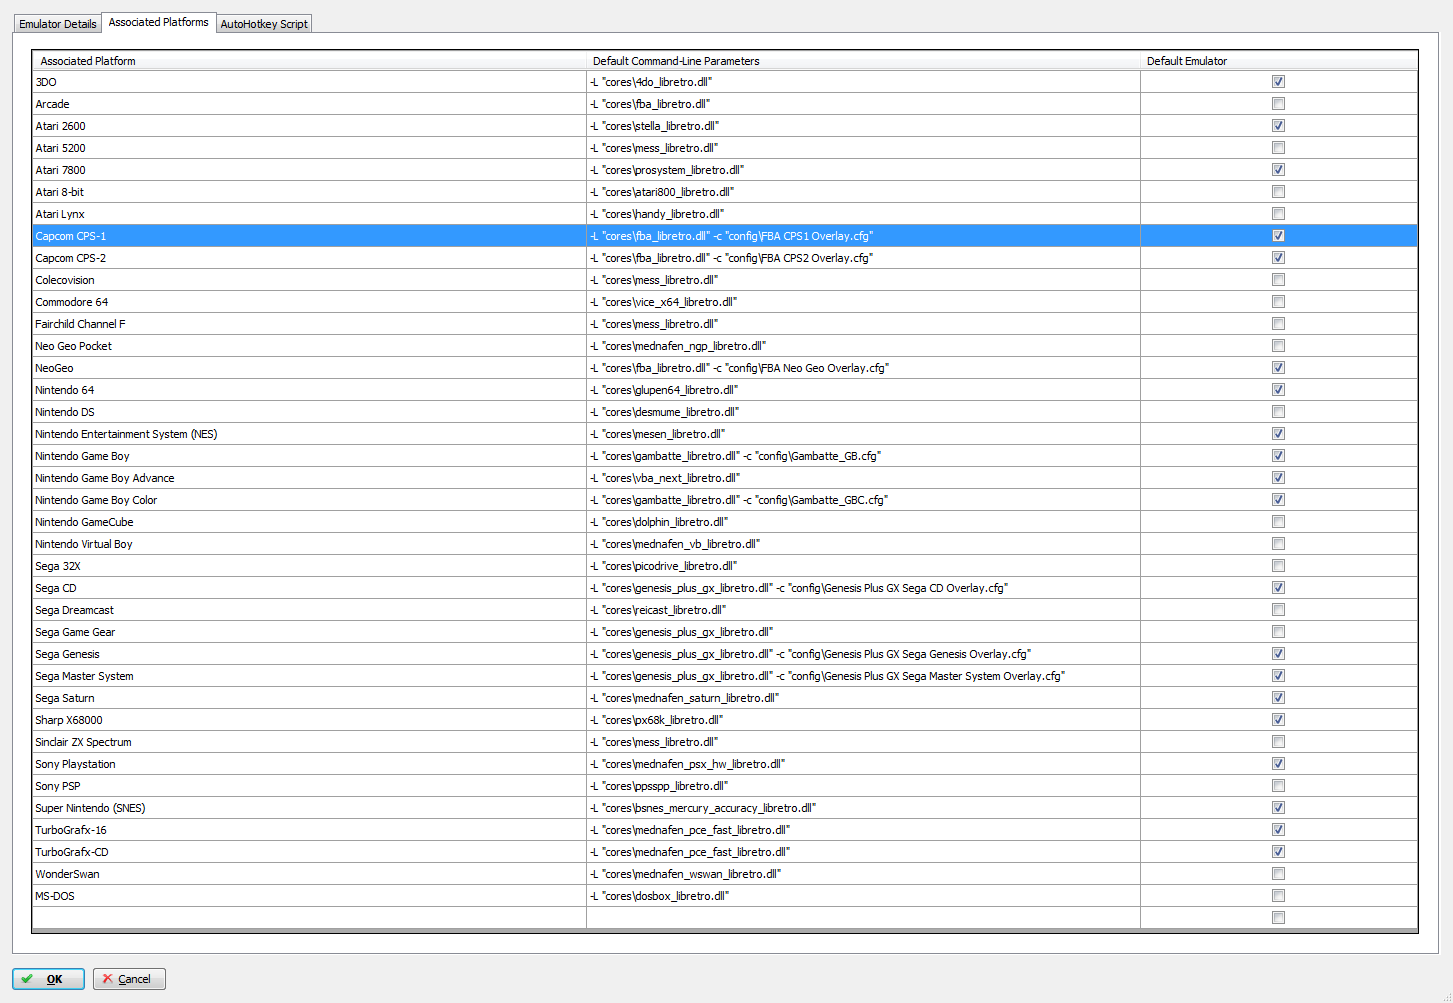The height and width of the screenshot is (1003, 1453).
Task: Click the Gambatte_GB.cfg parameters cell
Action: [863, 456]
